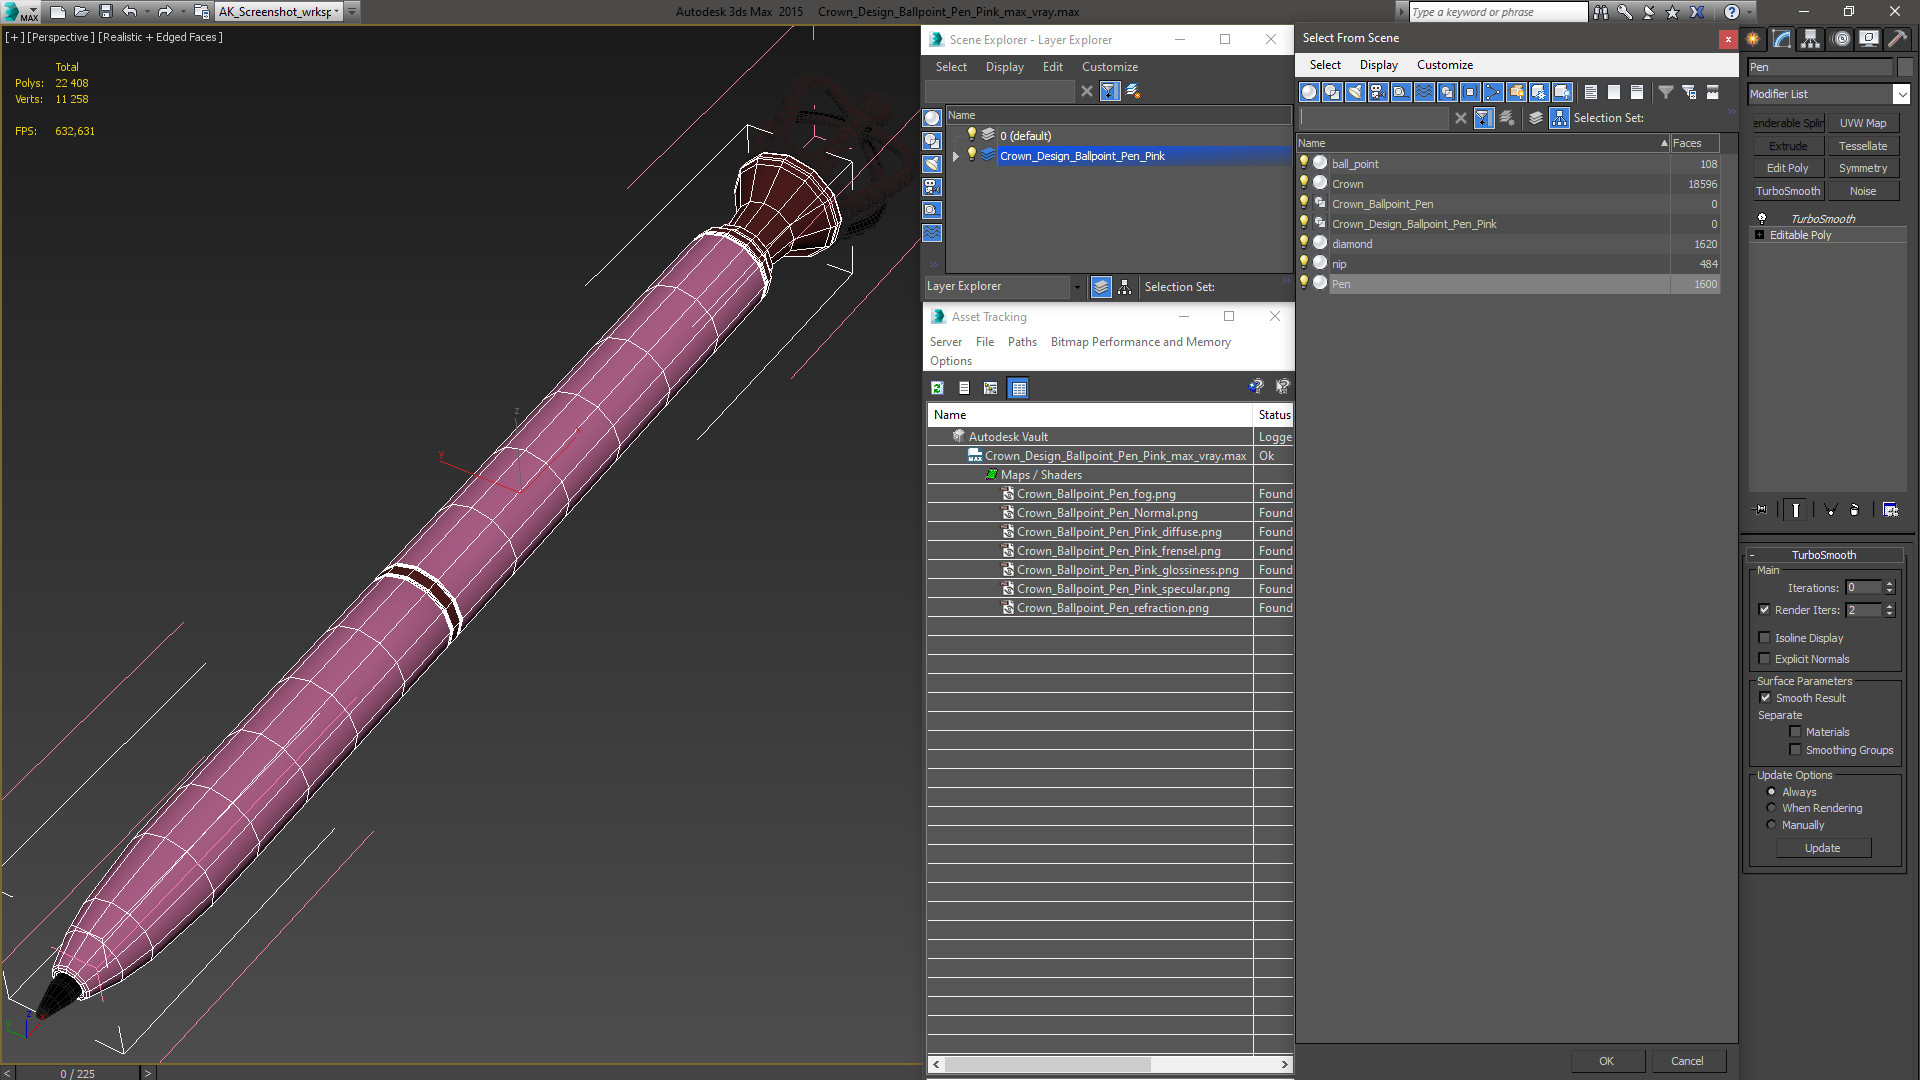Click OK button in Select From Scene

point(1606,1061)
